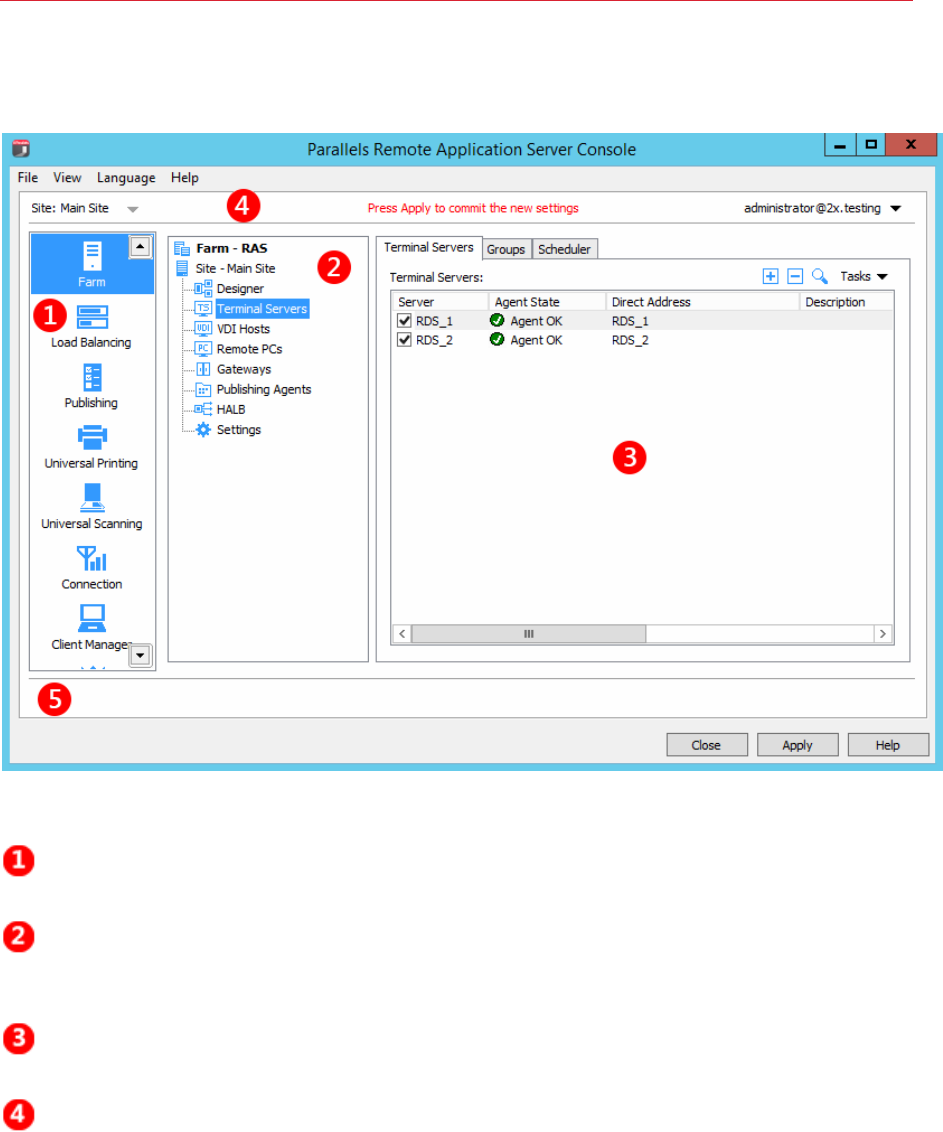Switch to the Groups tab
Screen dimensions: 943x1132
click(x=506, y=249)
